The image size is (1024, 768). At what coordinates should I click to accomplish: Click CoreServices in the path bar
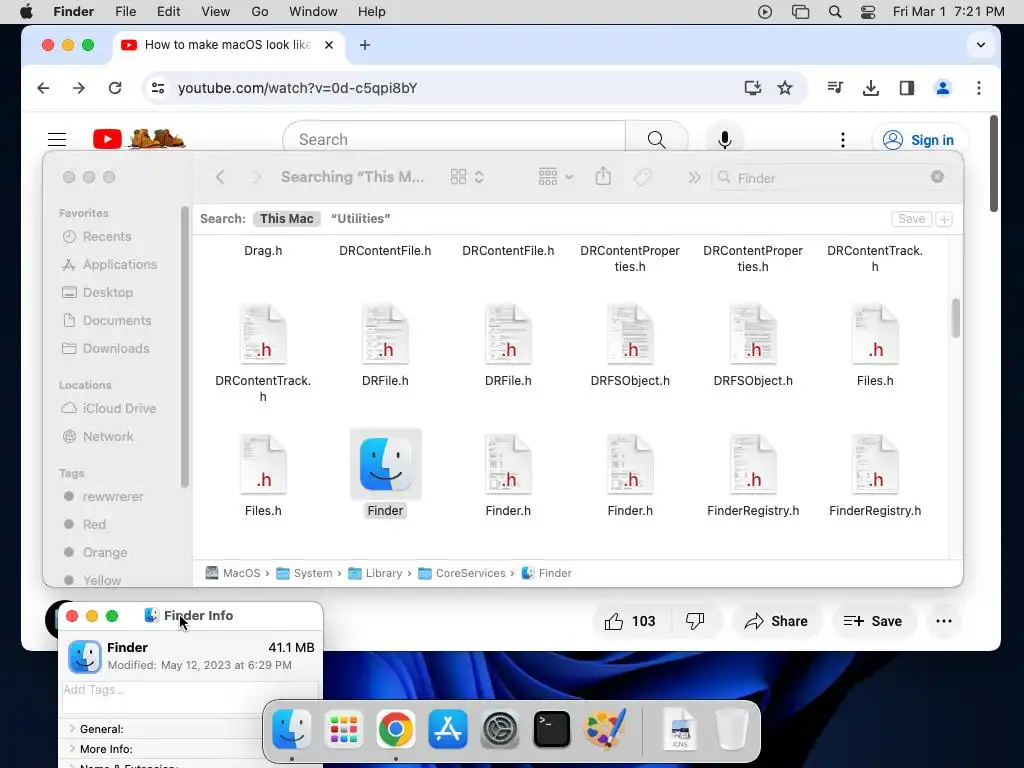[462, 573]
